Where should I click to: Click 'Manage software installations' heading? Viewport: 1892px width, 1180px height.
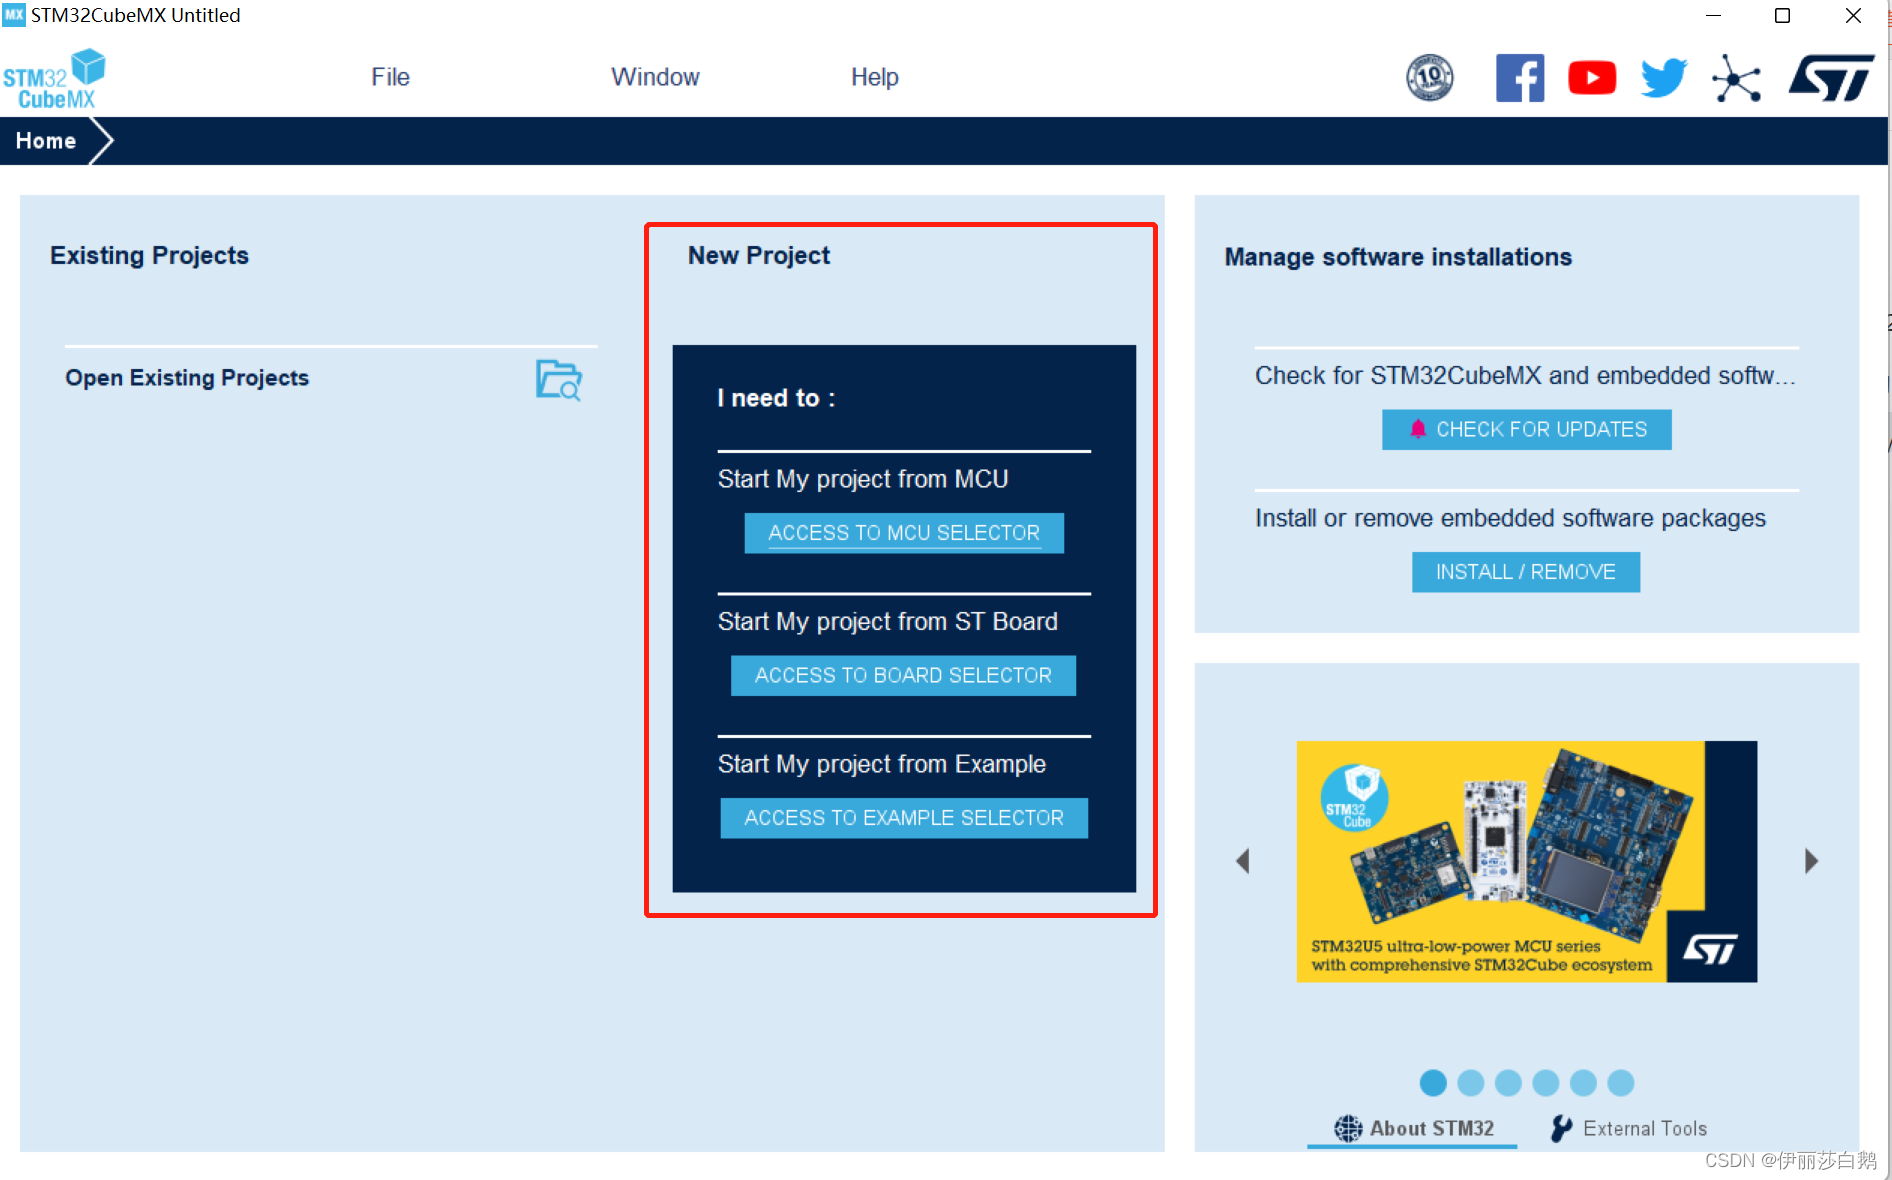(x=1399, y=257)
